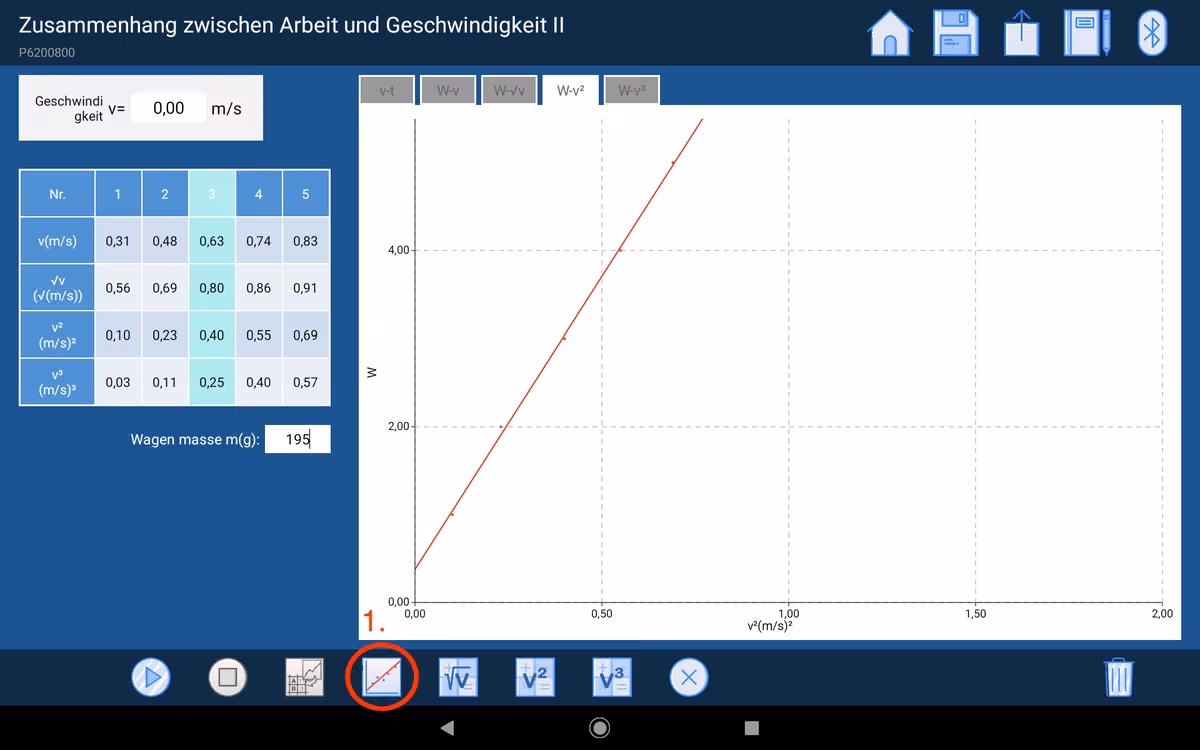Stop measurement with the square stop button
Image resolution: width=1200 pixels, height=750 pixels.
(227, 678)
